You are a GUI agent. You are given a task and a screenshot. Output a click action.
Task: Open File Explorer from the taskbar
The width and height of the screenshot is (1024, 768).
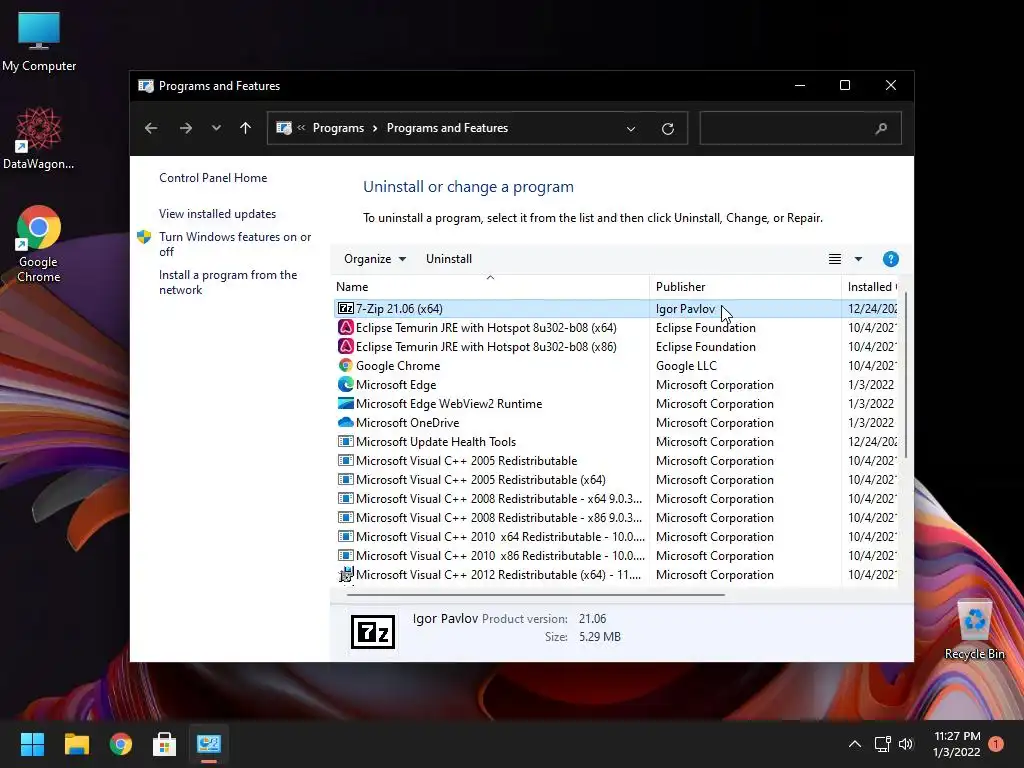pyautogui.click(x=76, y=744)
